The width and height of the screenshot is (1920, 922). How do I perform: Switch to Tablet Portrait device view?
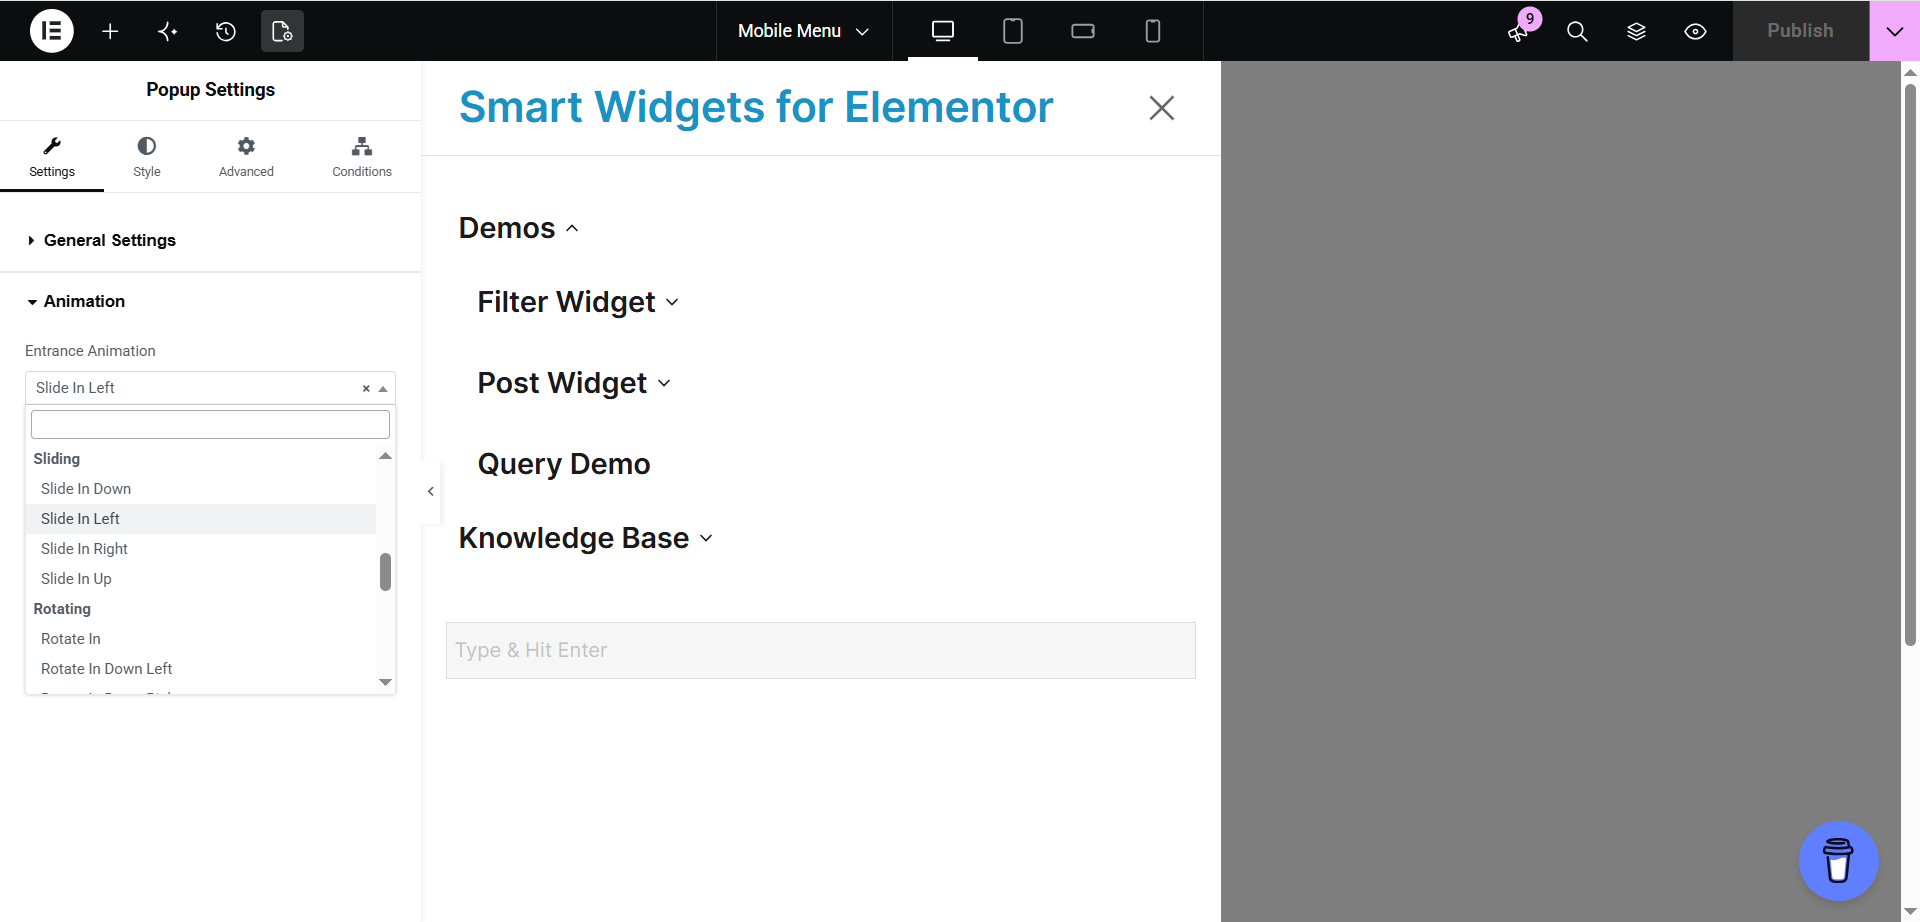pyautogui.click(x=1013, y=31)
